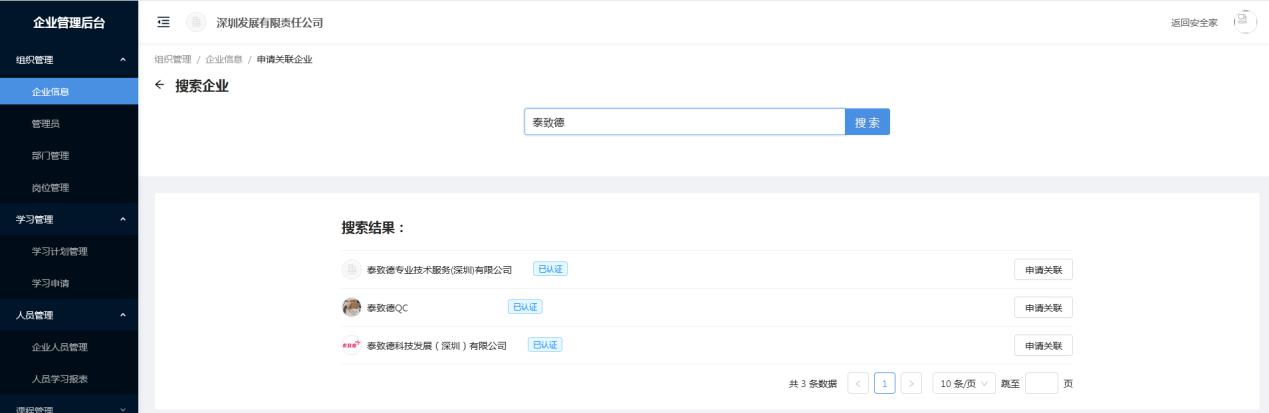Apply to associate with 泰致德科技发展（深圳）有限公司
Viewport: 1269px width, 413px height.
coord(1043,345)
